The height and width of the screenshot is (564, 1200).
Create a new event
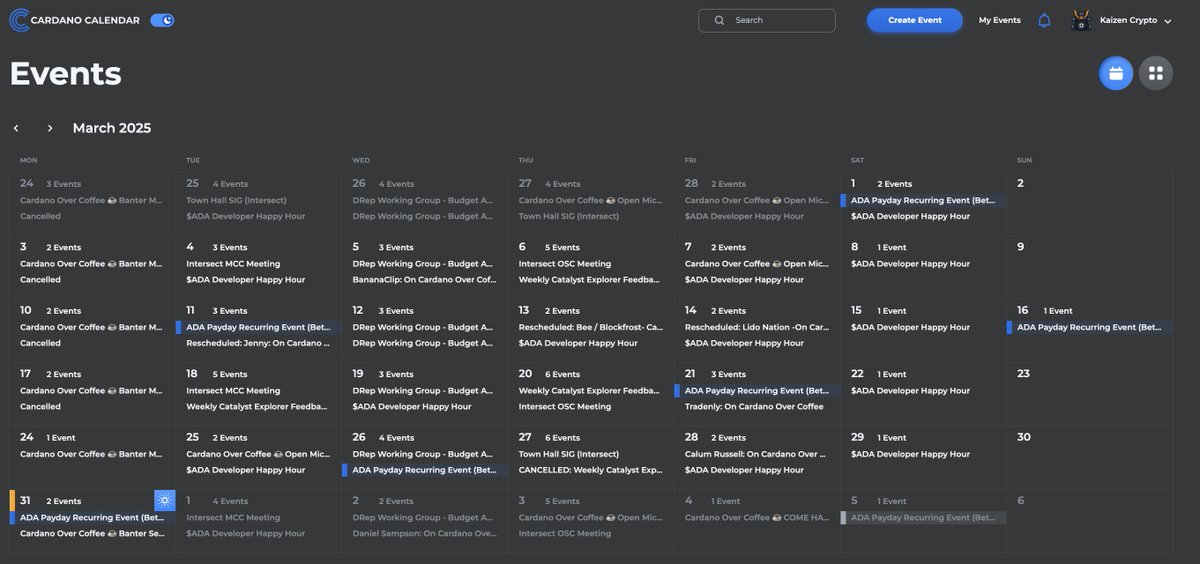(915, 20)
